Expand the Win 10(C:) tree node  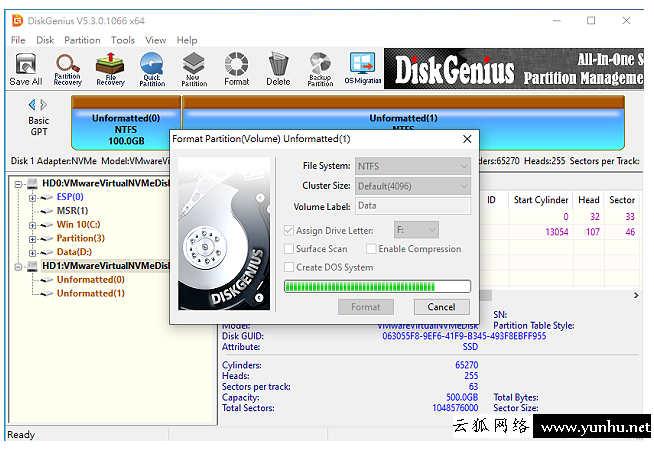[x=32, y=225]
